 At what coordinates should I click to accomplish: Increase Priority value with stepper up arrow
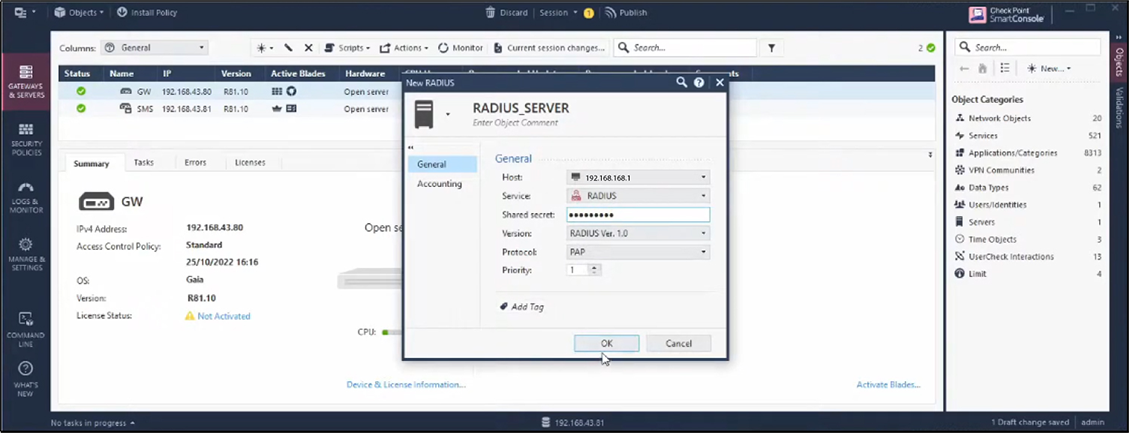click(x=595, y=267)
